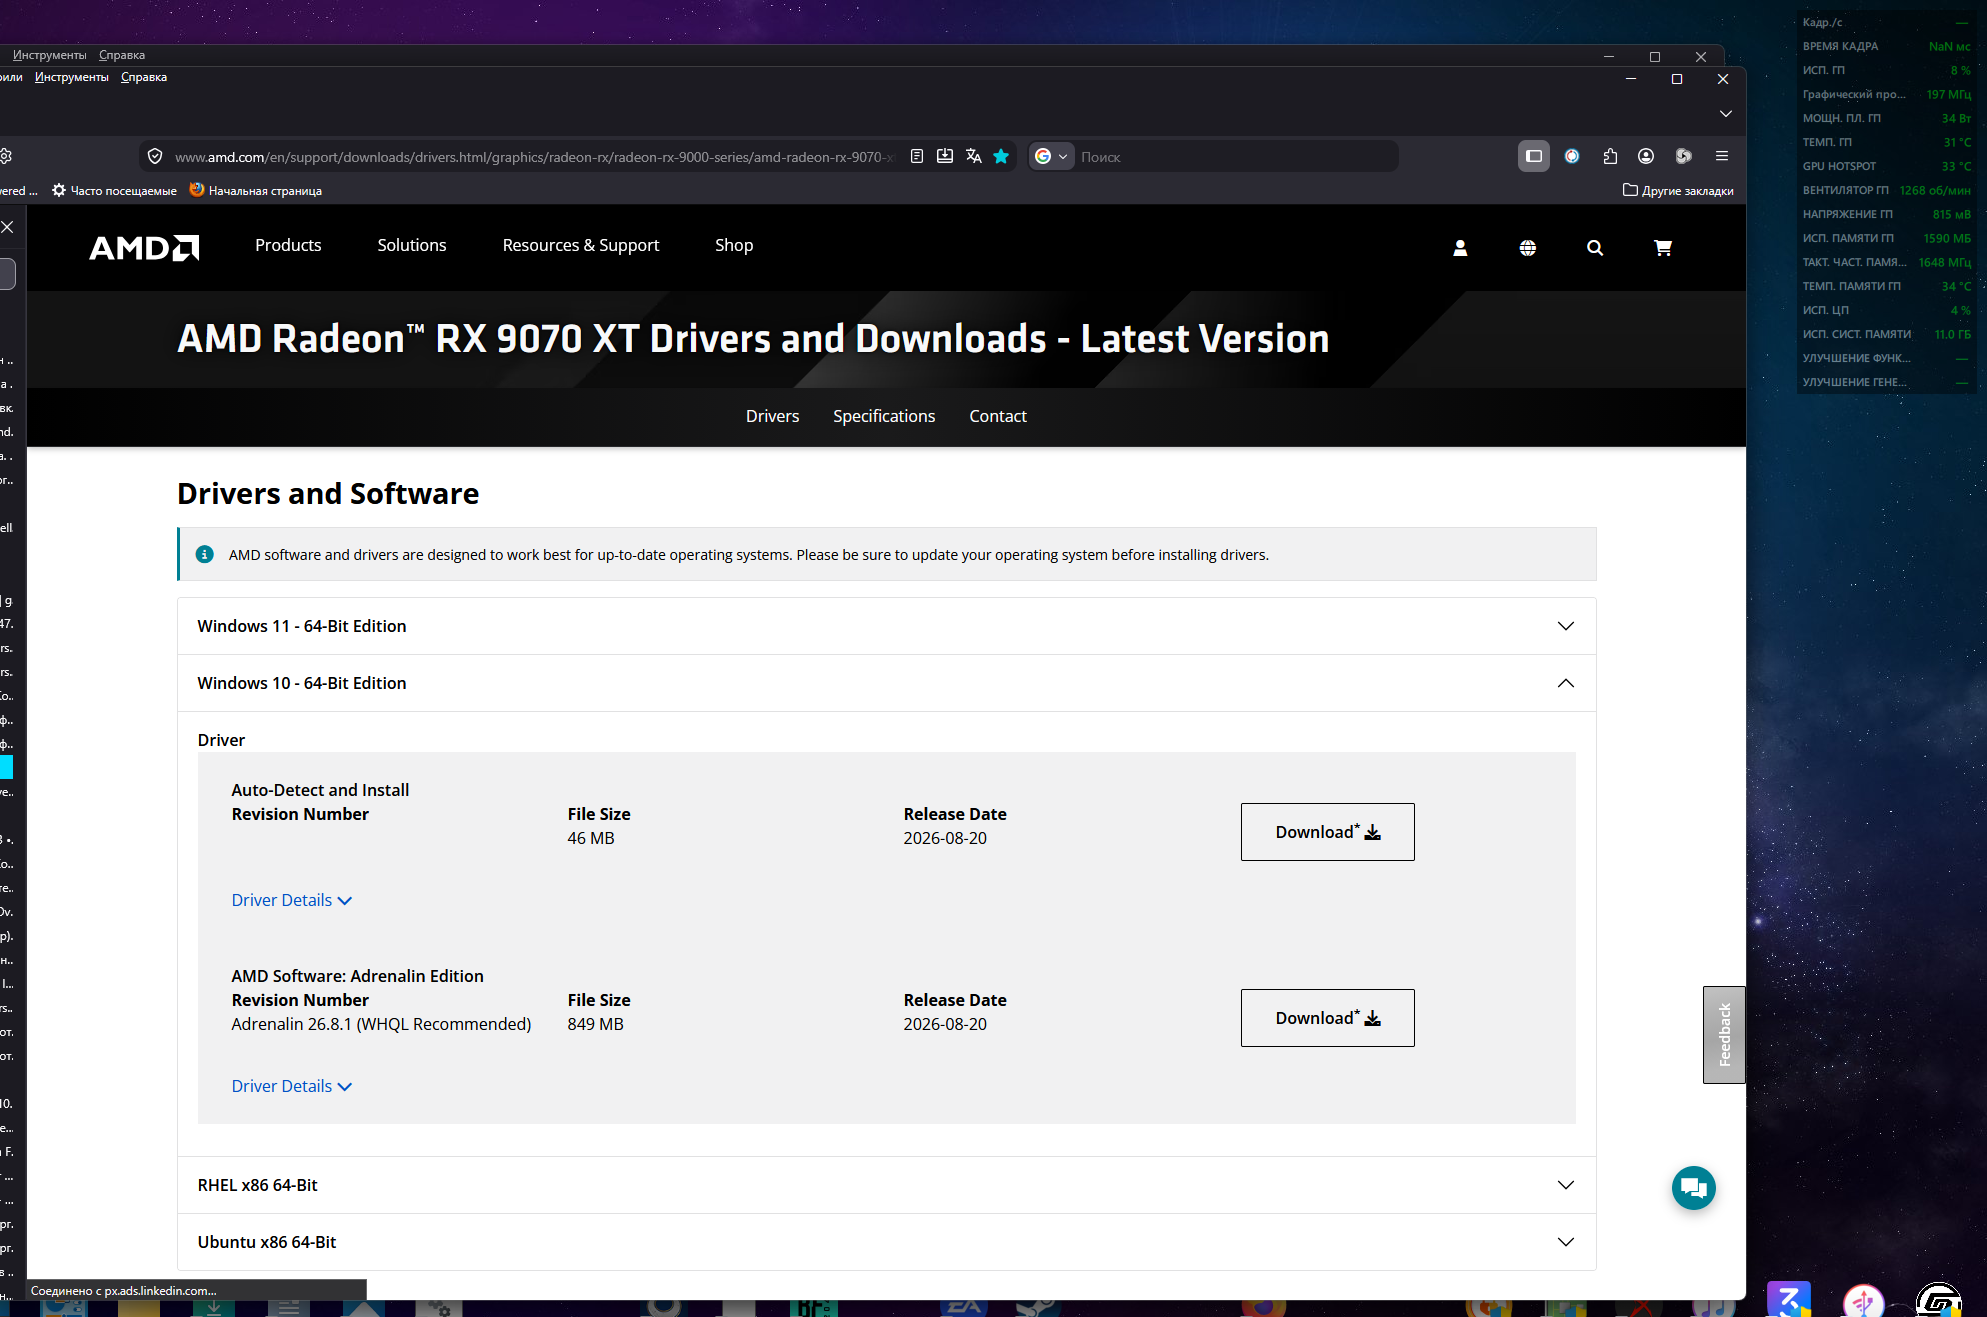The width and height of the screenshot is (1987, 1317).
Task: Click the AMD site search magnifier icon
Action: pyautogui.click(x=1595, y=248)
